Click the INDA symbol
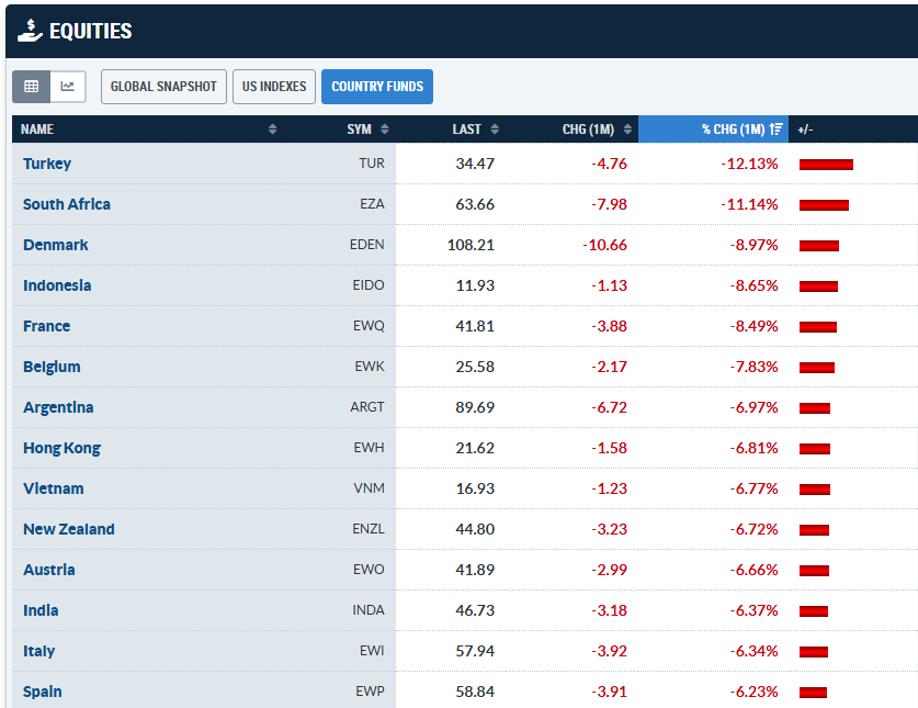 coord(368,610)
